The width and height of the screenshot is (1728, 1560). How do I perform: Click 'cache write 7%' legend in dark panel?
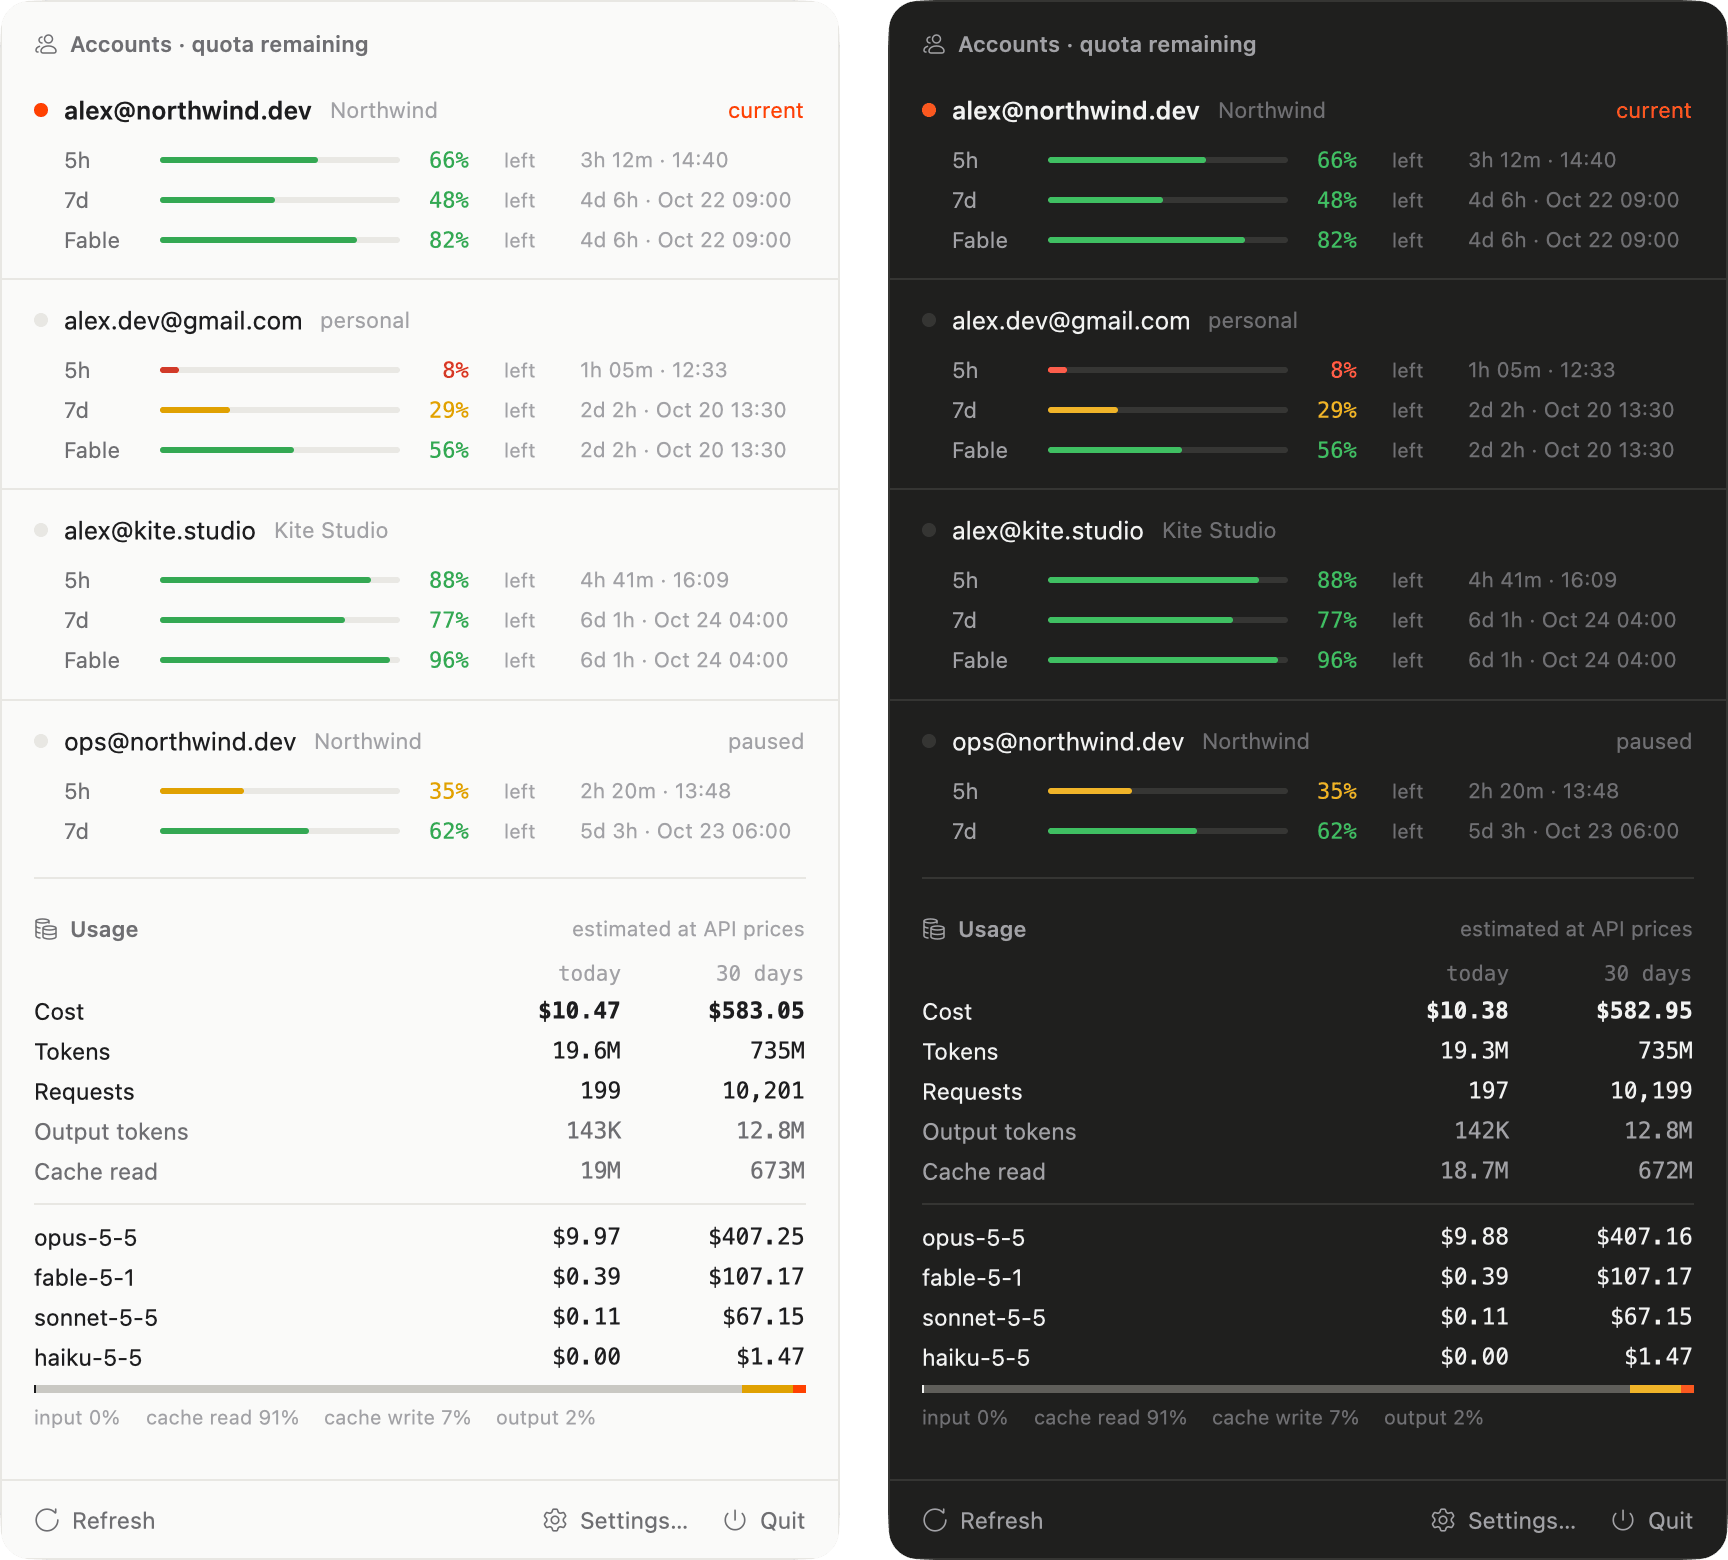pyautogui.click(x=1285, y=1418)
